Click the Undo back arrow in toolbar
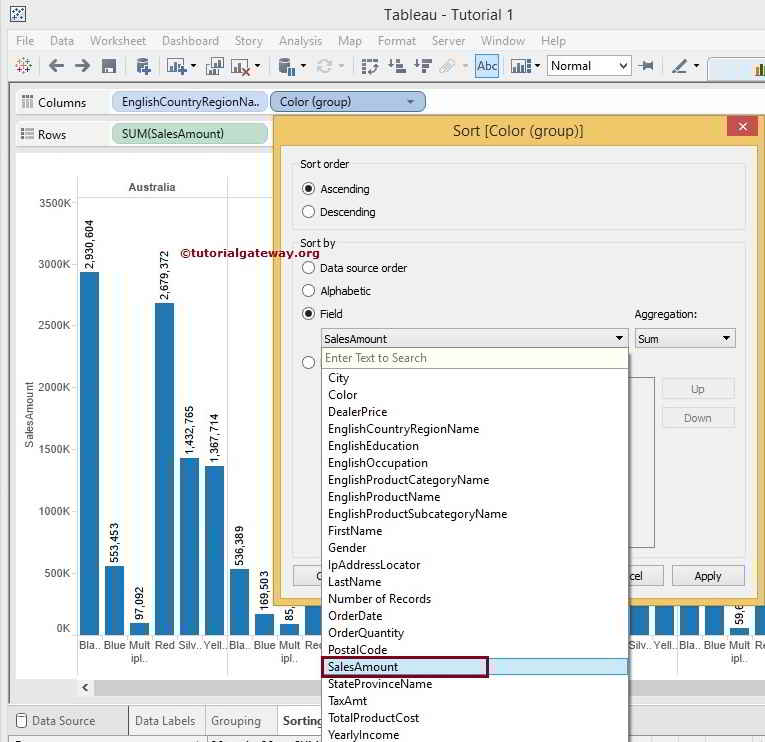The width and height of the screenshot is (765, 742). click(57, 66)
